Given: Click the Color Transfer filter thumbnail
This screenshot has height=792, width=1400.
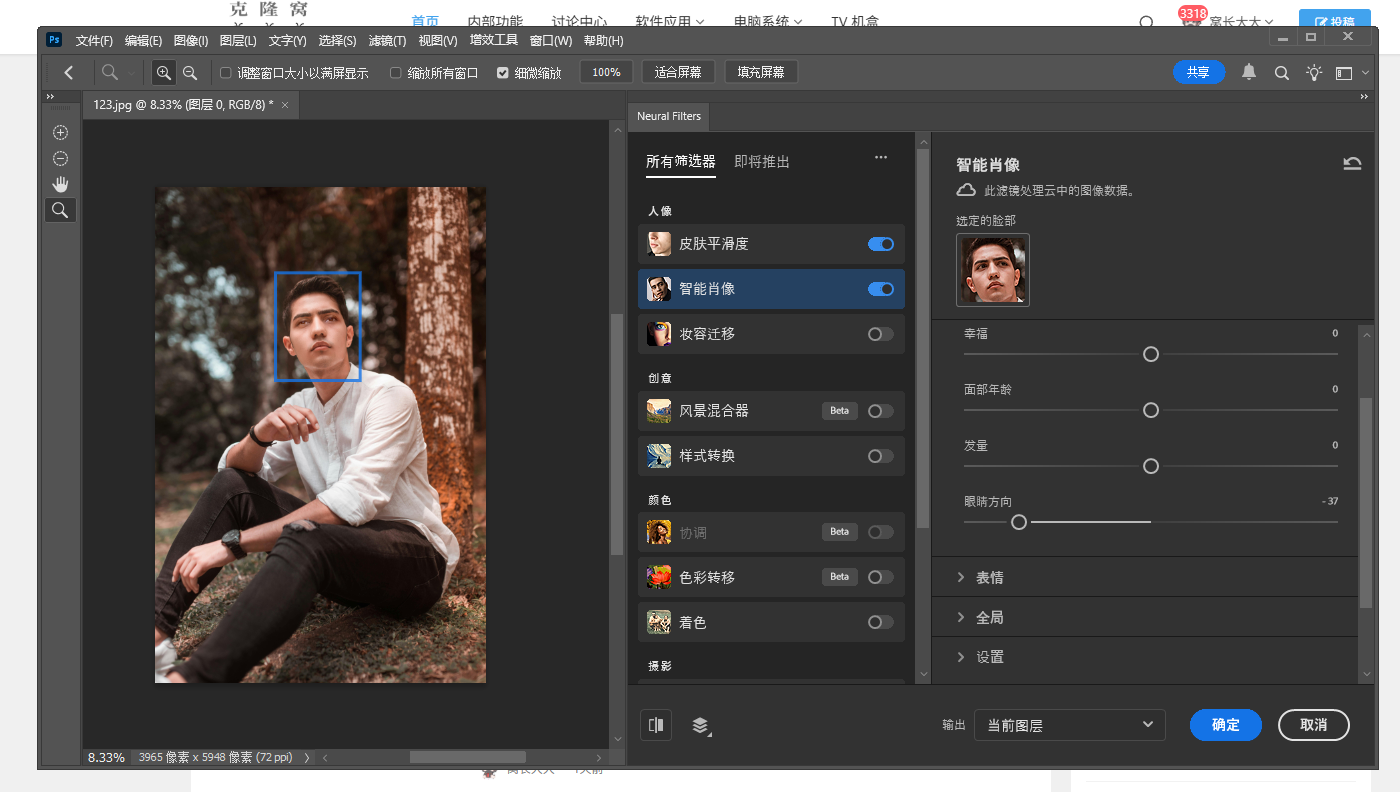Looking at the screenshot, I should [x=658, y=577].
